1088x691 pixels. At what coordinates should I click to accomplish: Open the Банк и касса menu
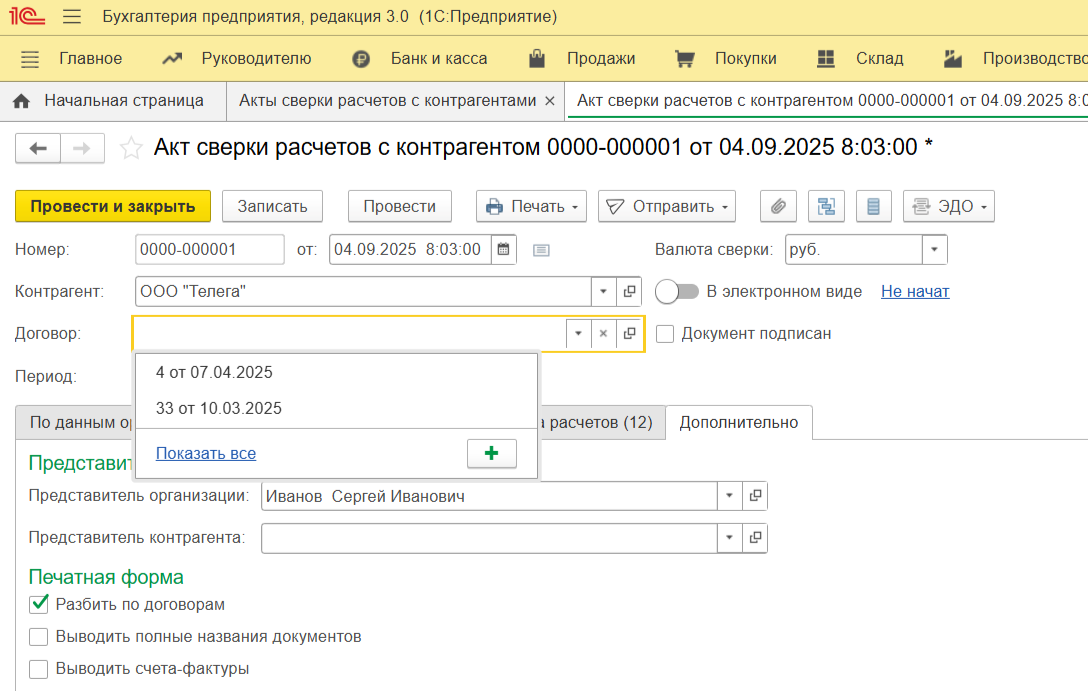438,59
